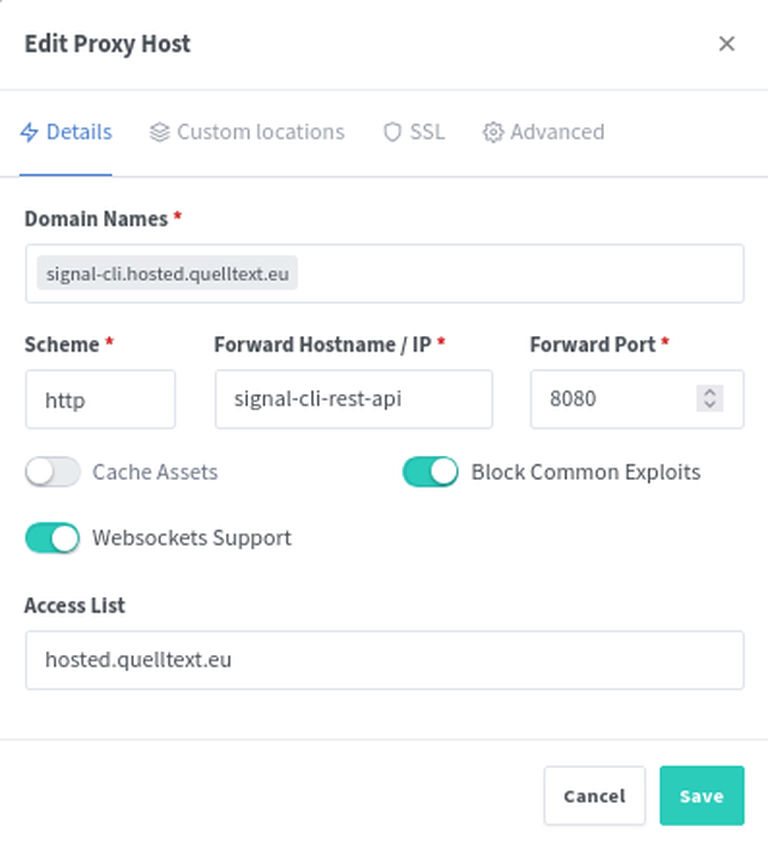Close the Edit Proxy Host dialog
This screenshot has height=843, width=768.
click(x=727, y=44)
